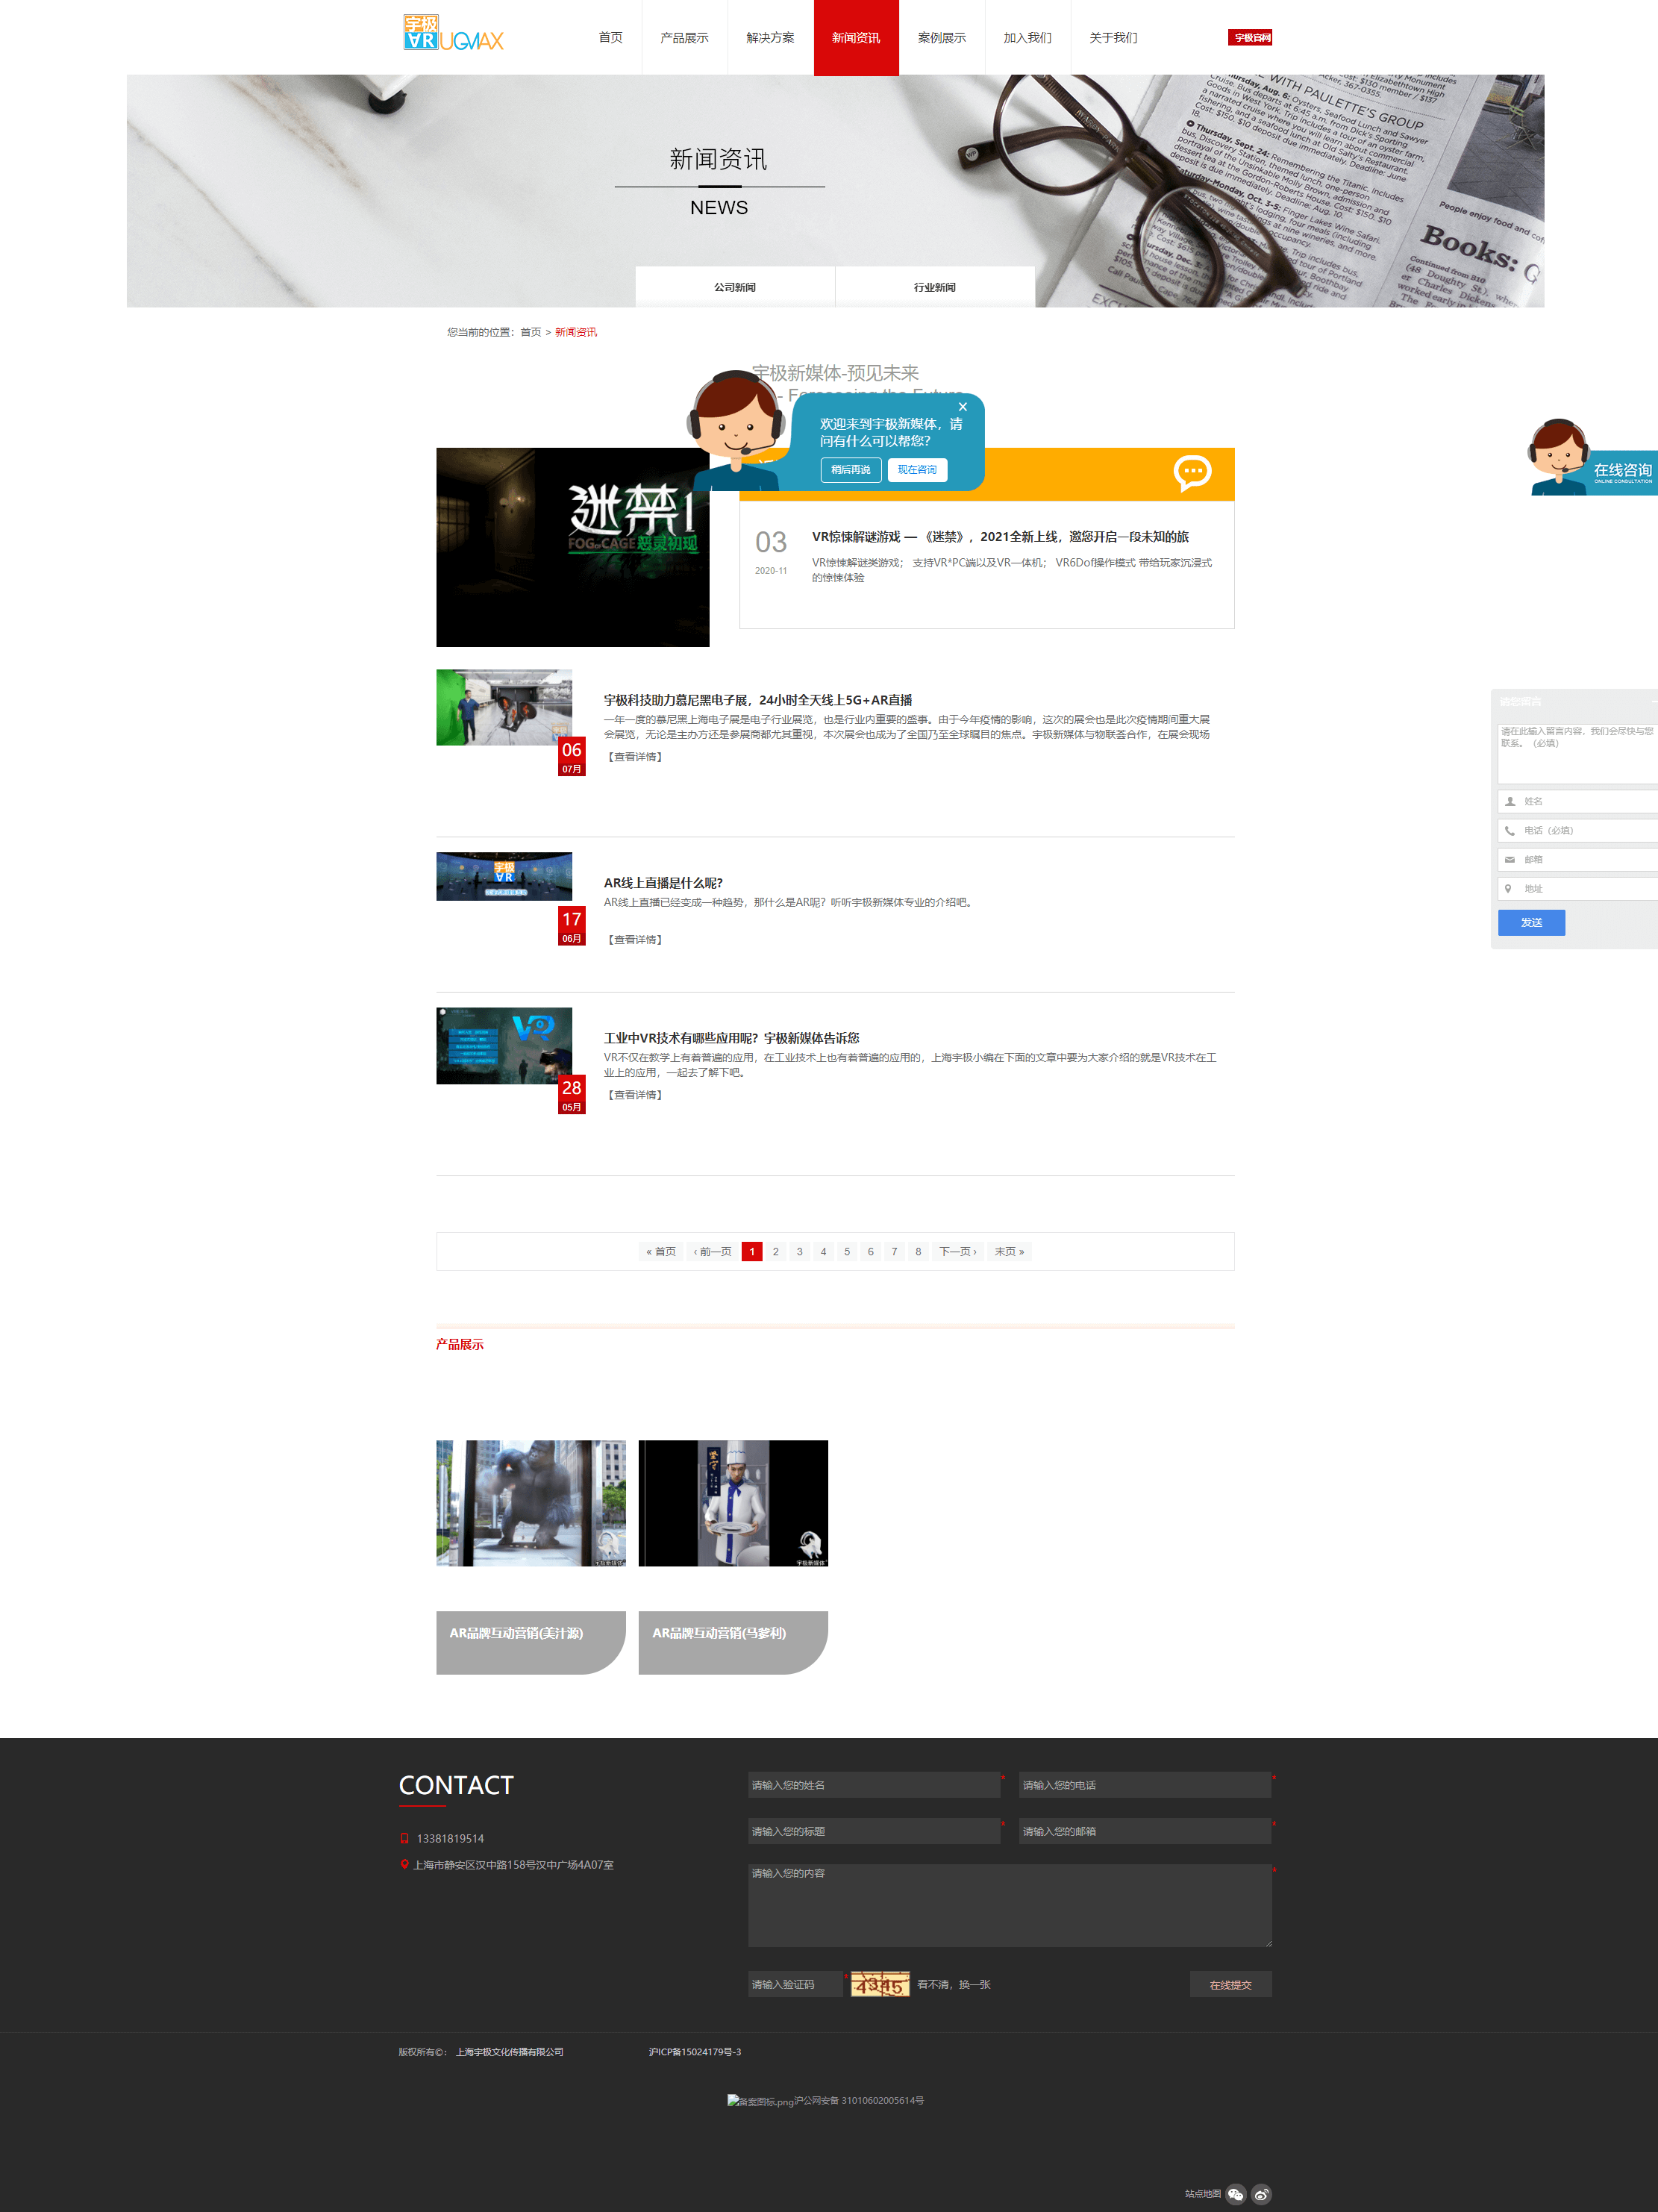Click the 稍后再说 button
Screen dimensions: 1658x2212
click(851, 470)
